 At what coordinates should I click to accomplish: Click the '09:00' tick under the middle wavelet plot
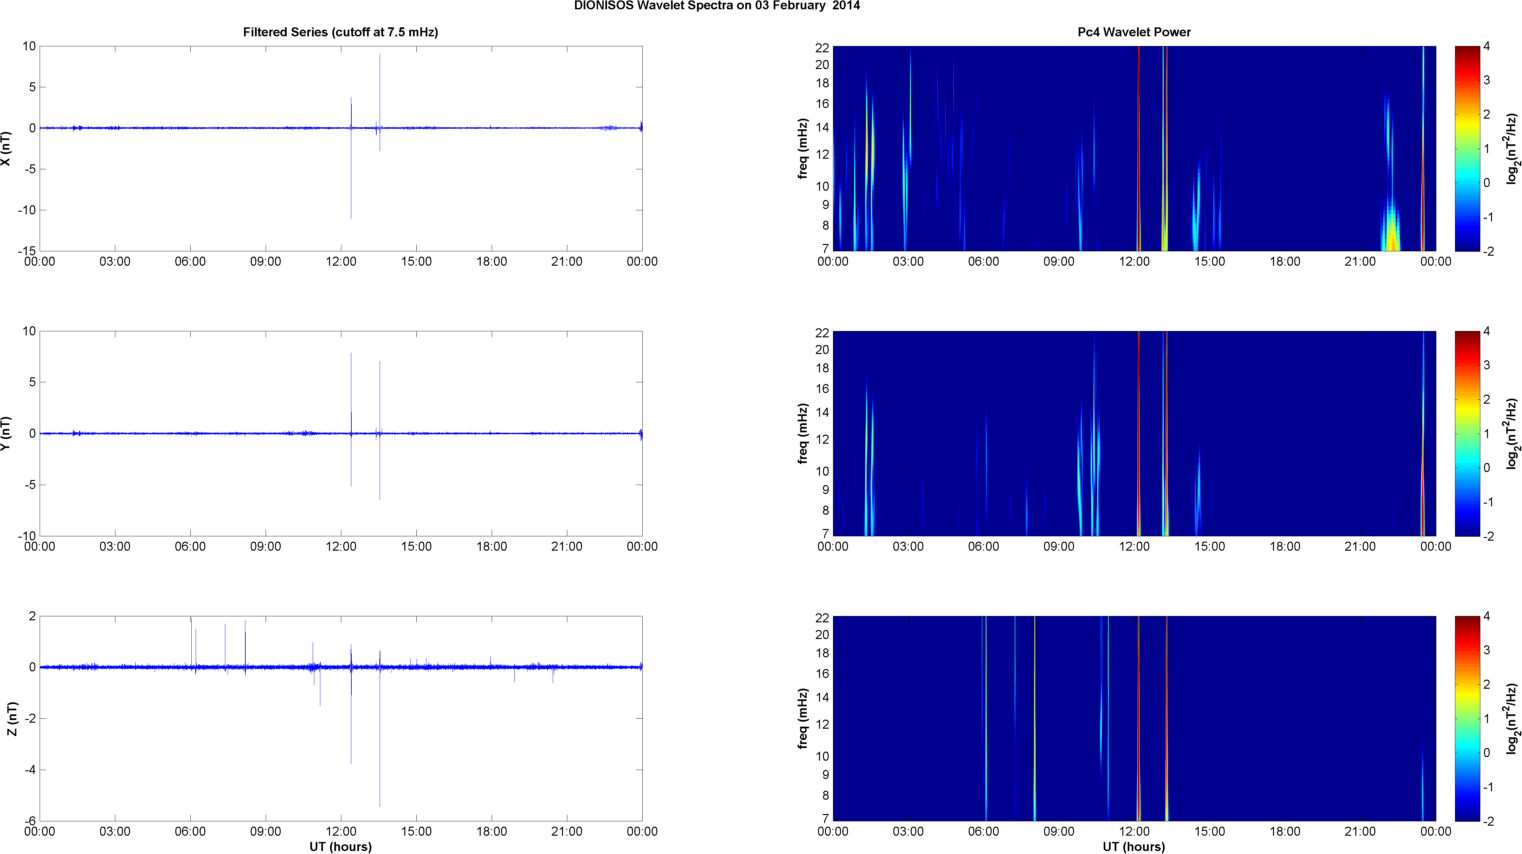tap(1059, 547)
